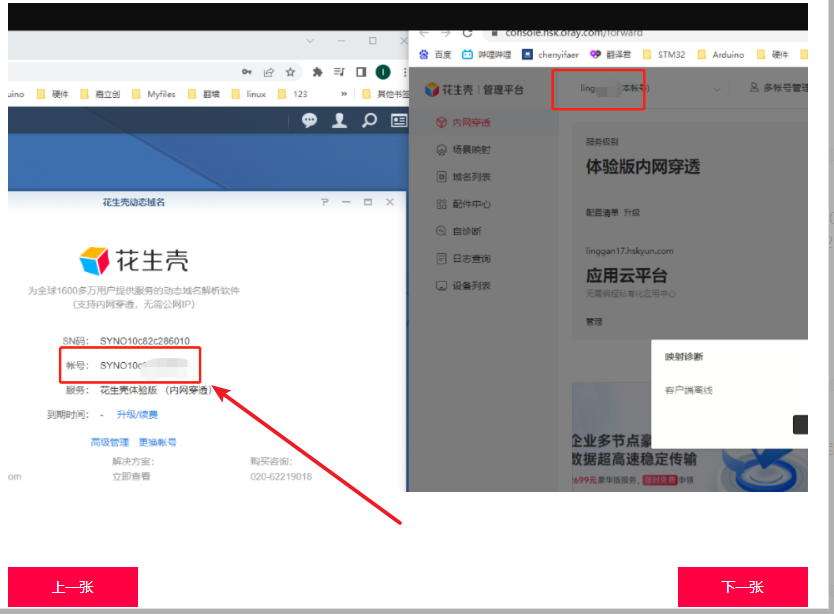Toggle the browser side panel icon
The height and width of the screenshot is (614, 834).
click(x=361, y=72)
